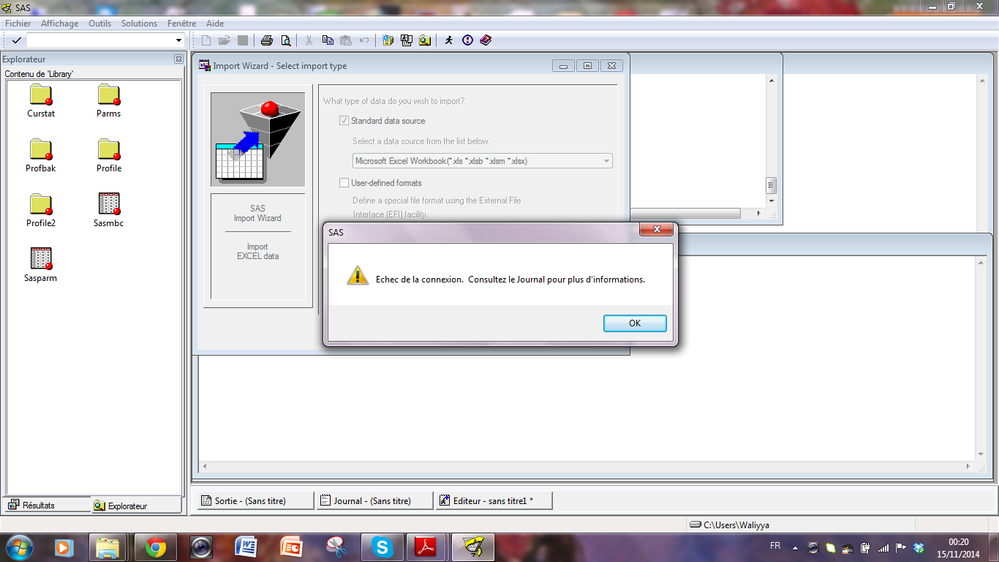Click the running man Submit icon
This screenshot has width=999, height=562.
(x=449, y=40)
